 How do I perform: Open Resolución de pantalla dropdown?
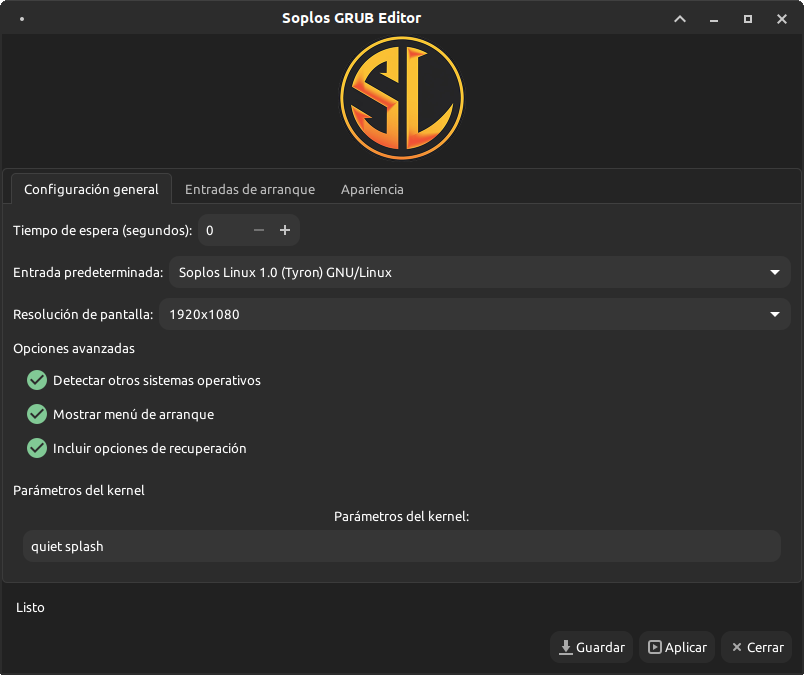pos(475,314)
